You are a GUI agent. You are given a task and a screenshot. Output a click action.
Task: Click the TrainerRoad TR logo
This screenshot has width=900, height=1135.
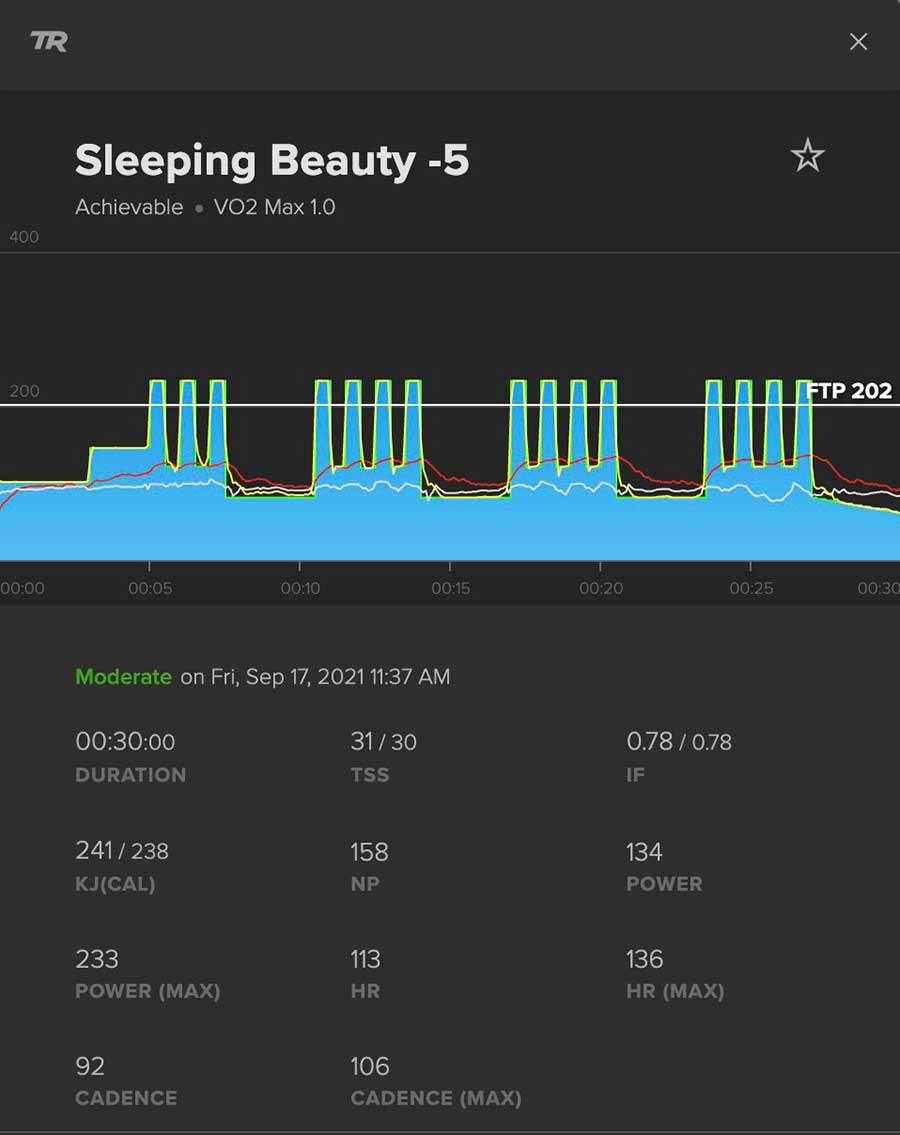(x=49, y=41)
